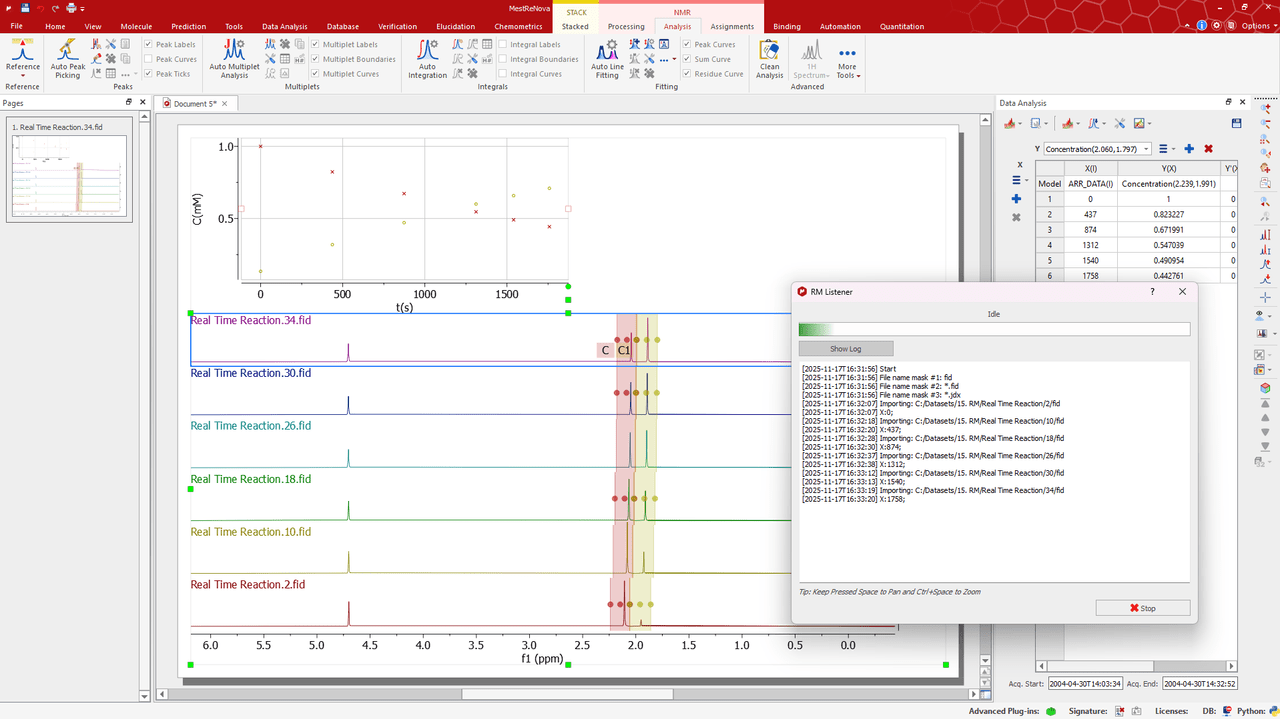
Task: Click the Acq. Start date field
Action: 1085,685
